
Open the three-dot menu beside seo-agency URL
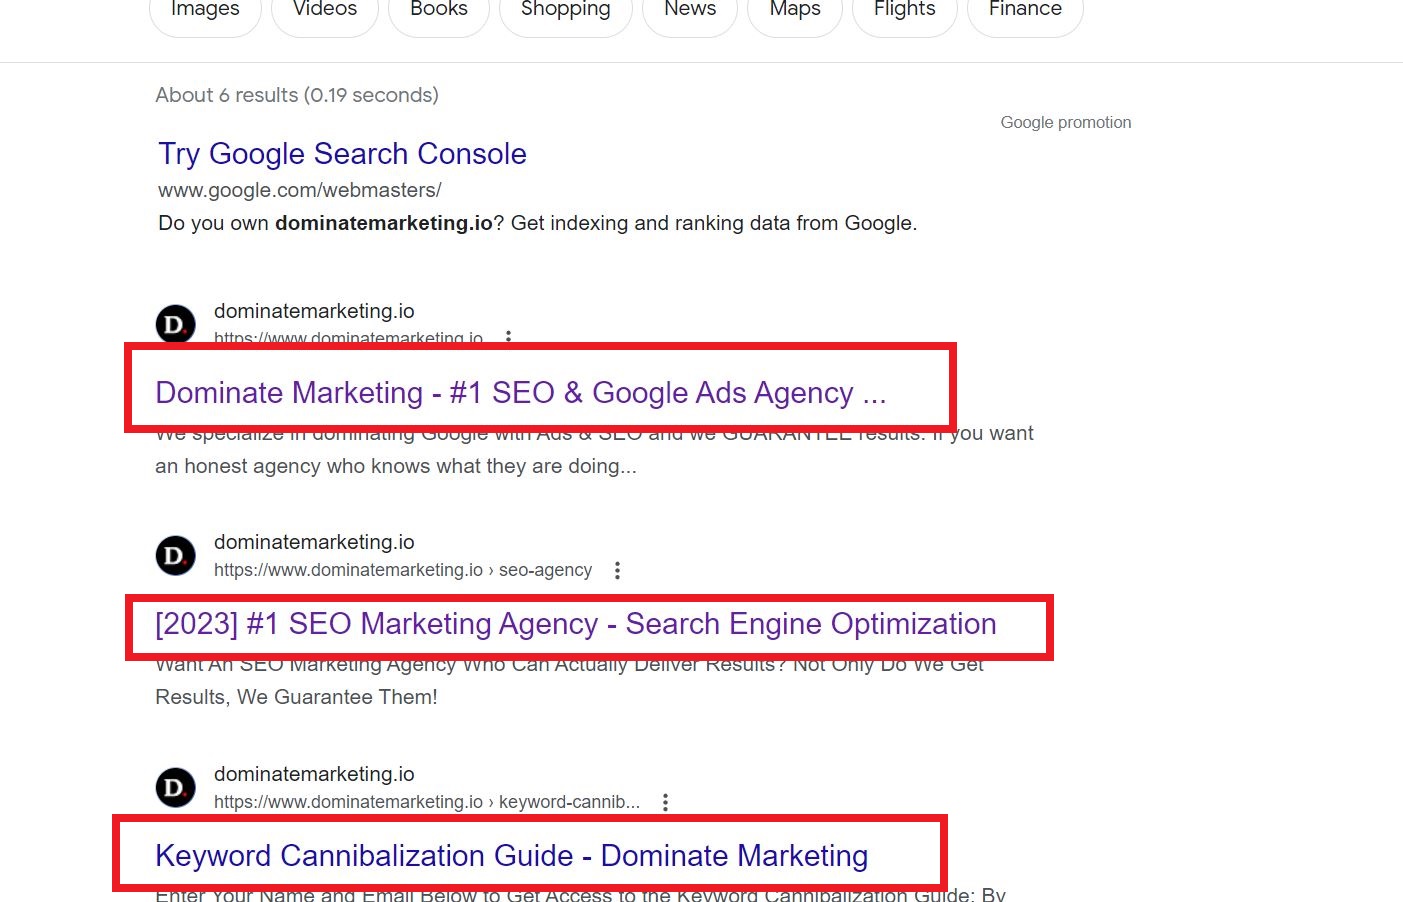pos(617,570)
